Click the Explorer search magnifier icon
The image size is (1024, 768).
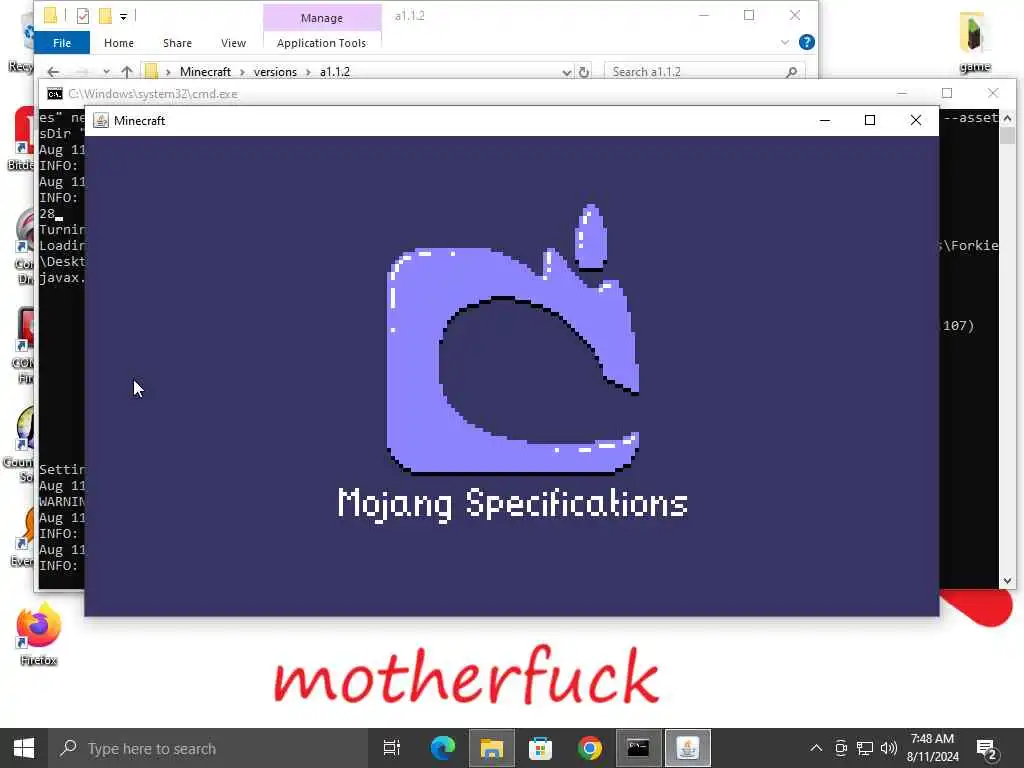[x=792, y=72]
